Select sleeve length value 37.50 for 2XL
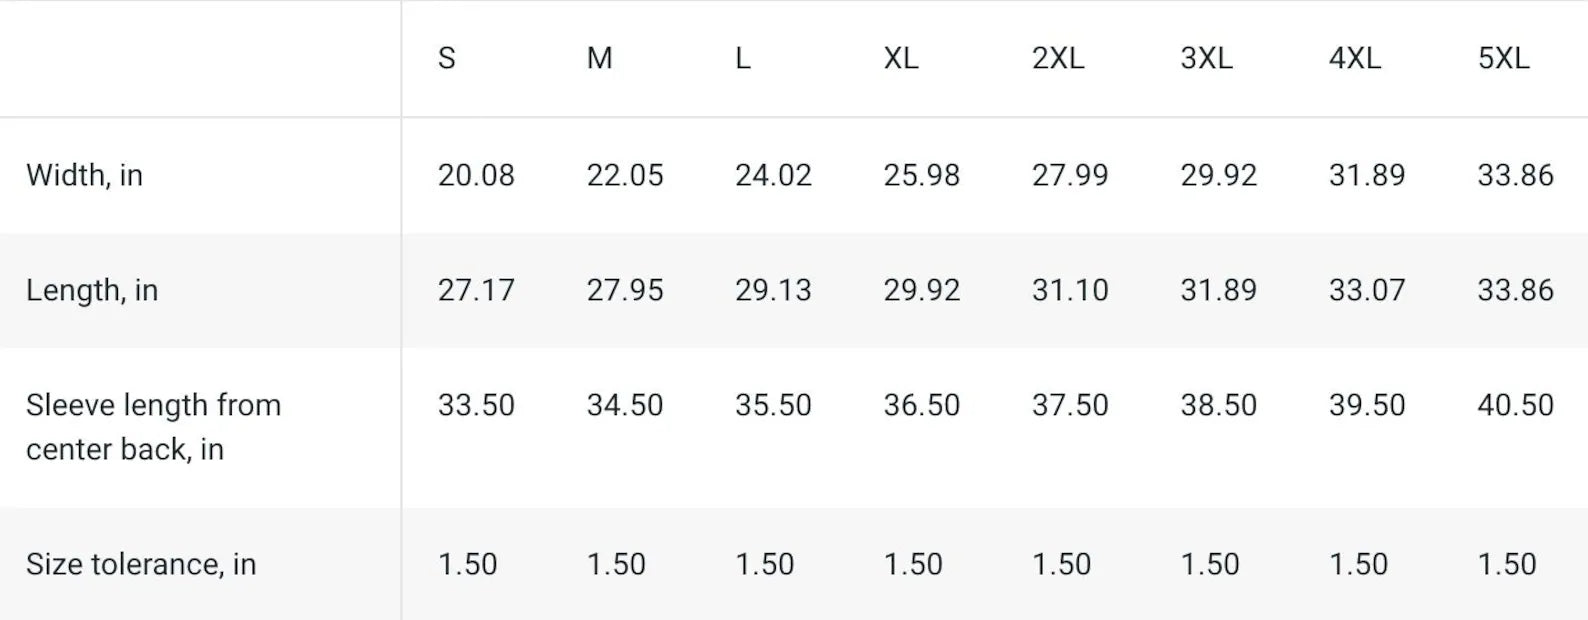Viewport: 1588px width, 620px height. [1070, 405]
